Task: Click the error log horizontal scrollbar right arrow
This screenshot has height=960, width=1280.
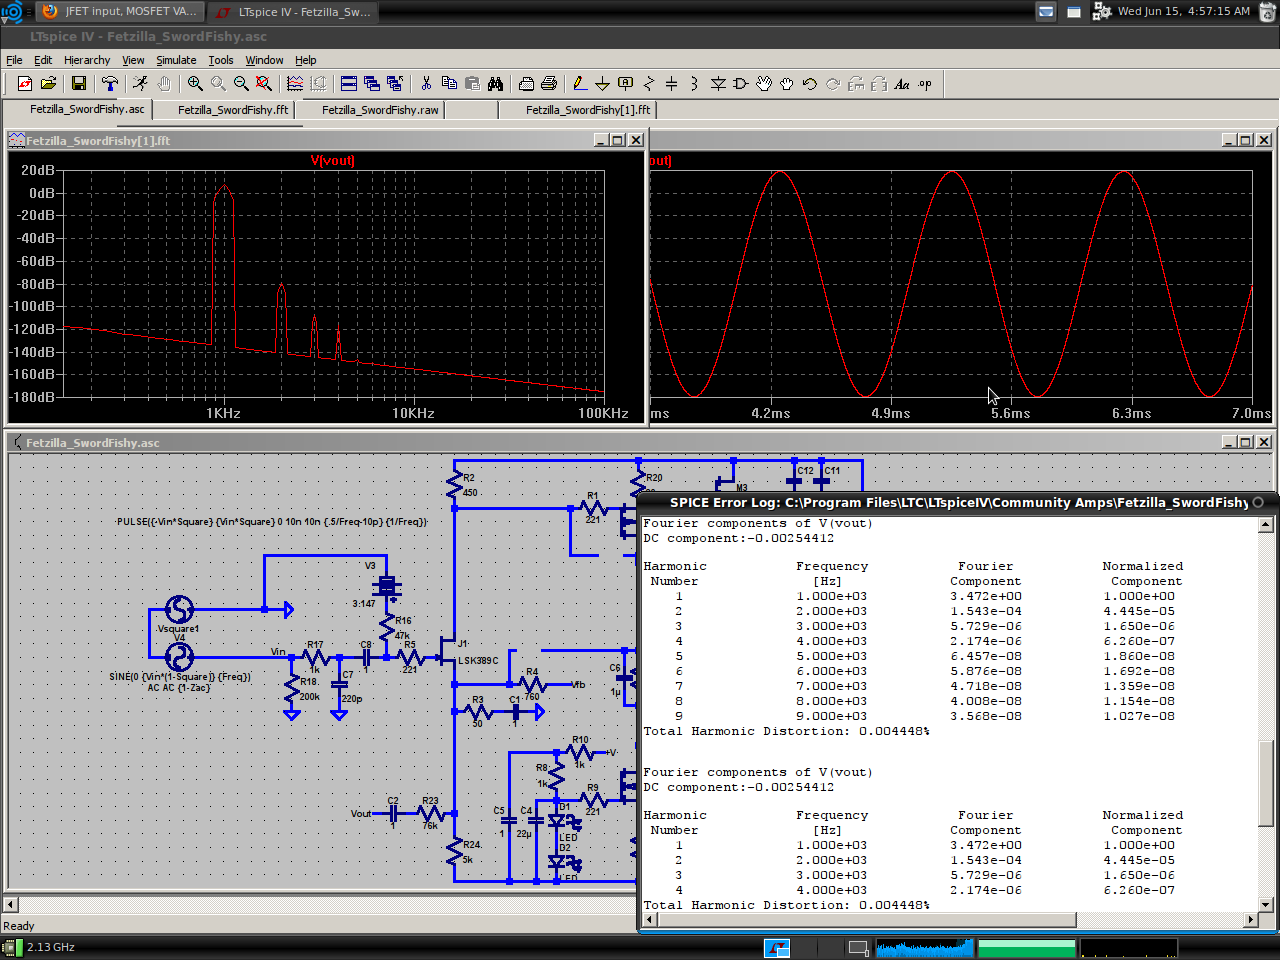Action: [1250, 919]
